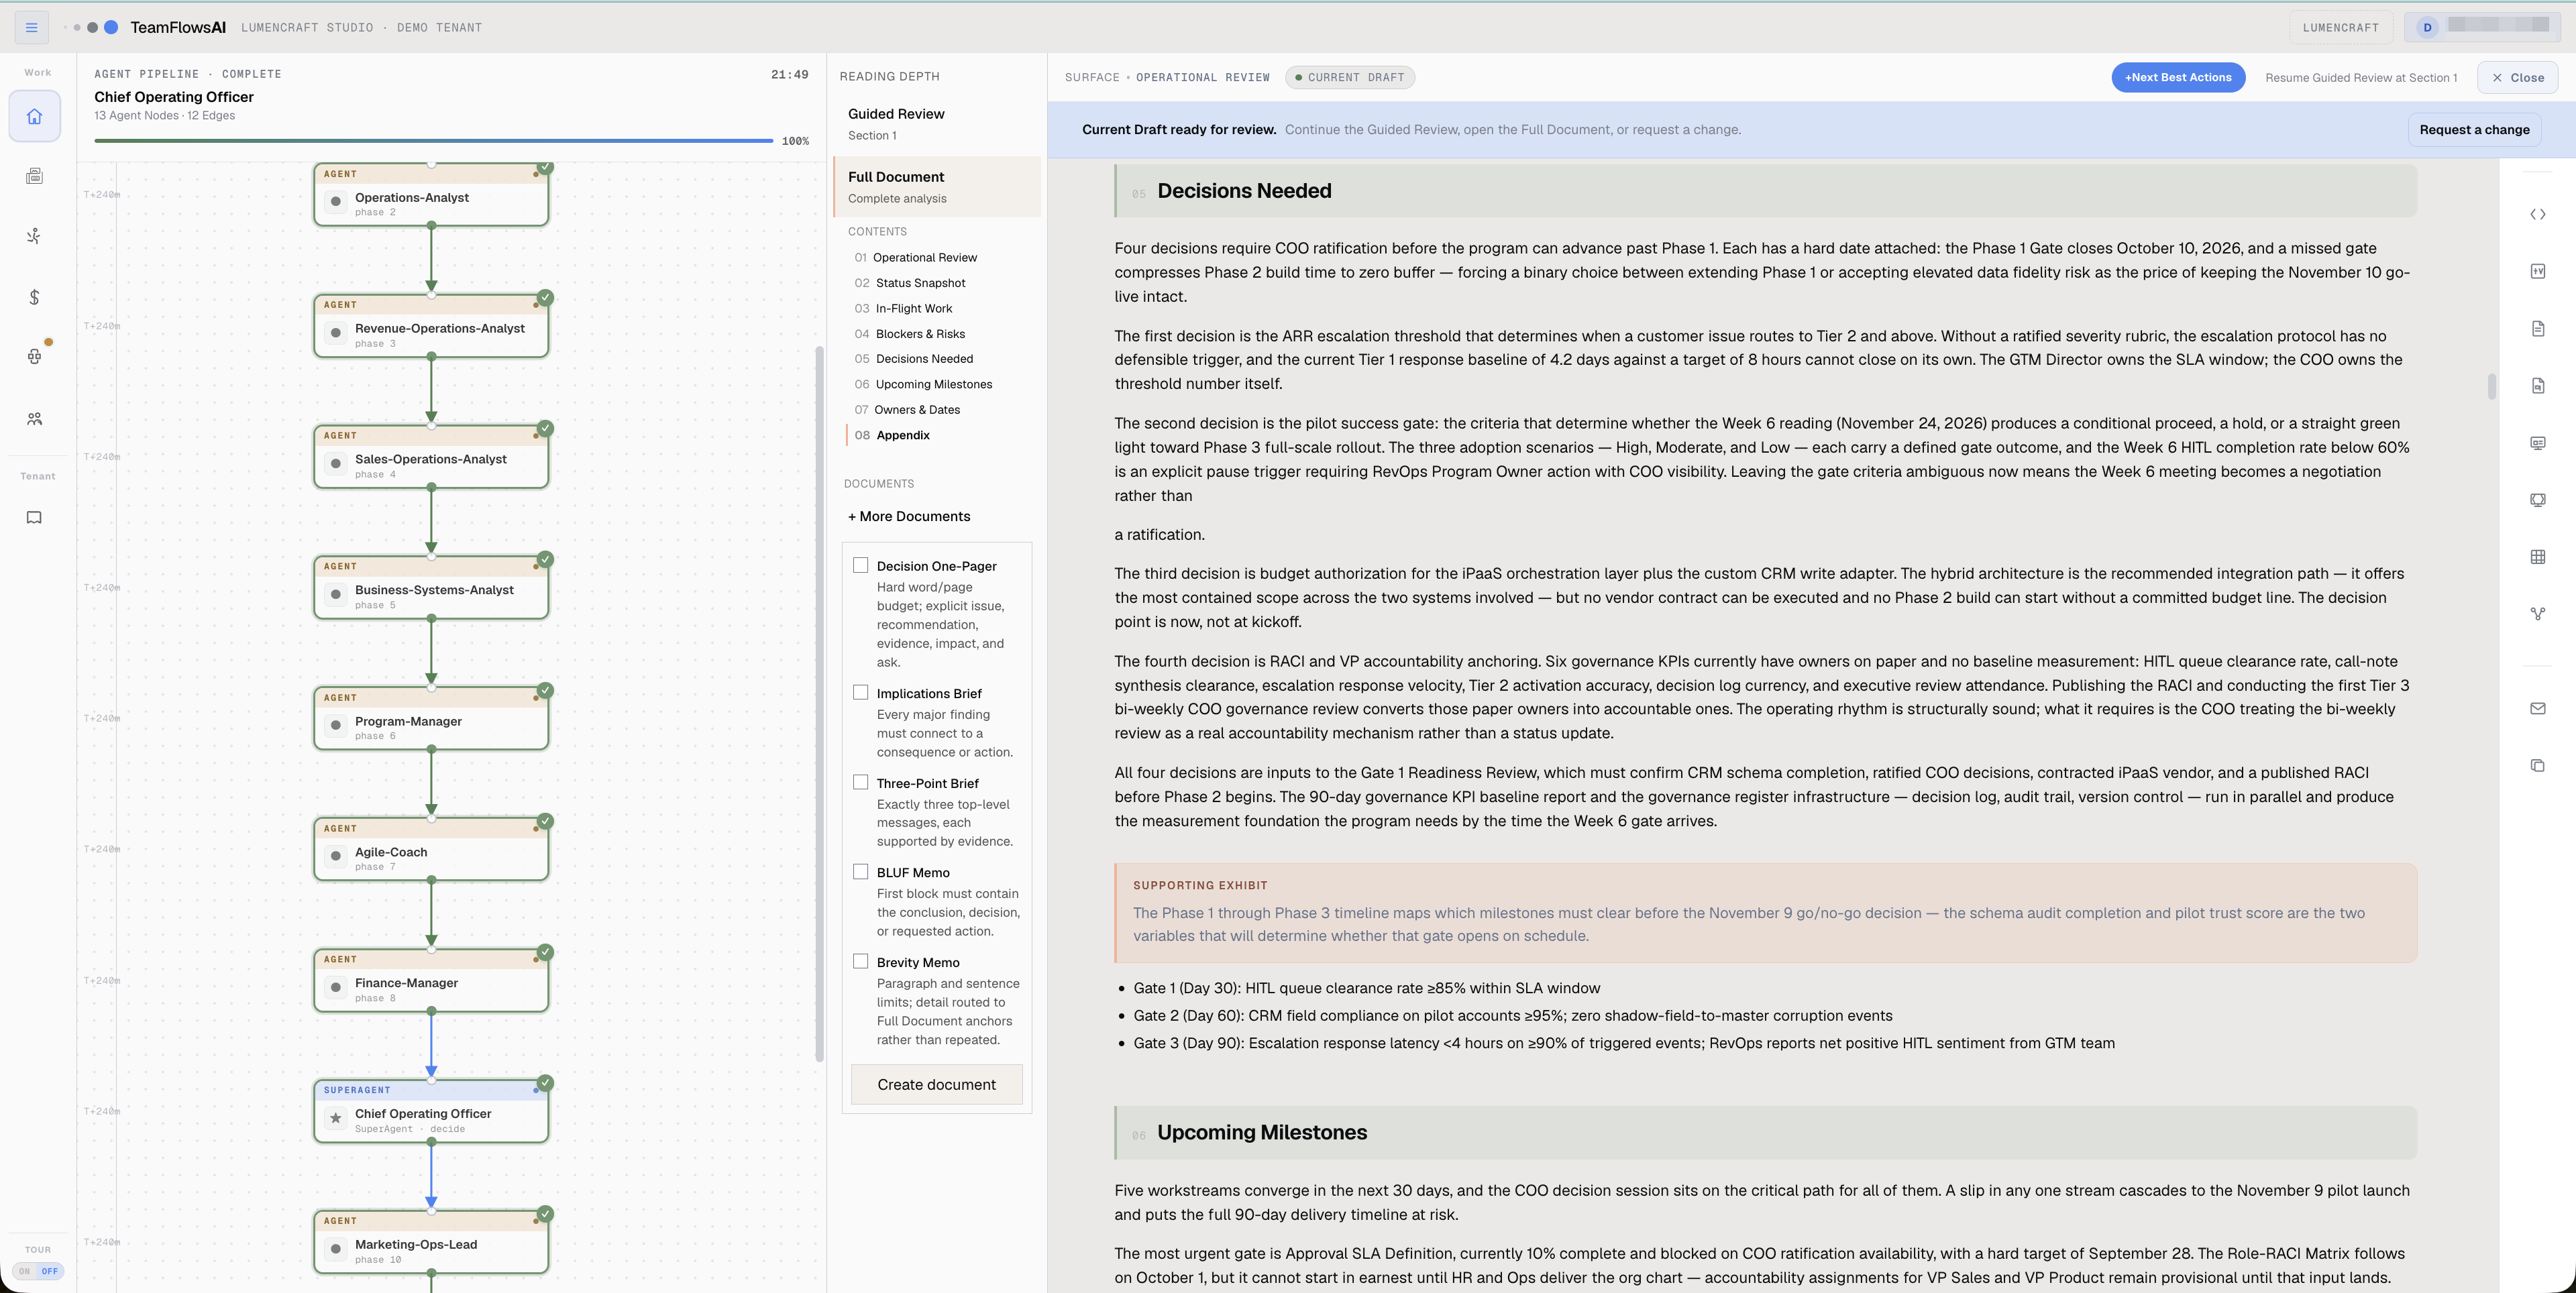Screen dimensions: 2576x1293
Task: Close the Operational Review surface
Action: pos(2517,77)
